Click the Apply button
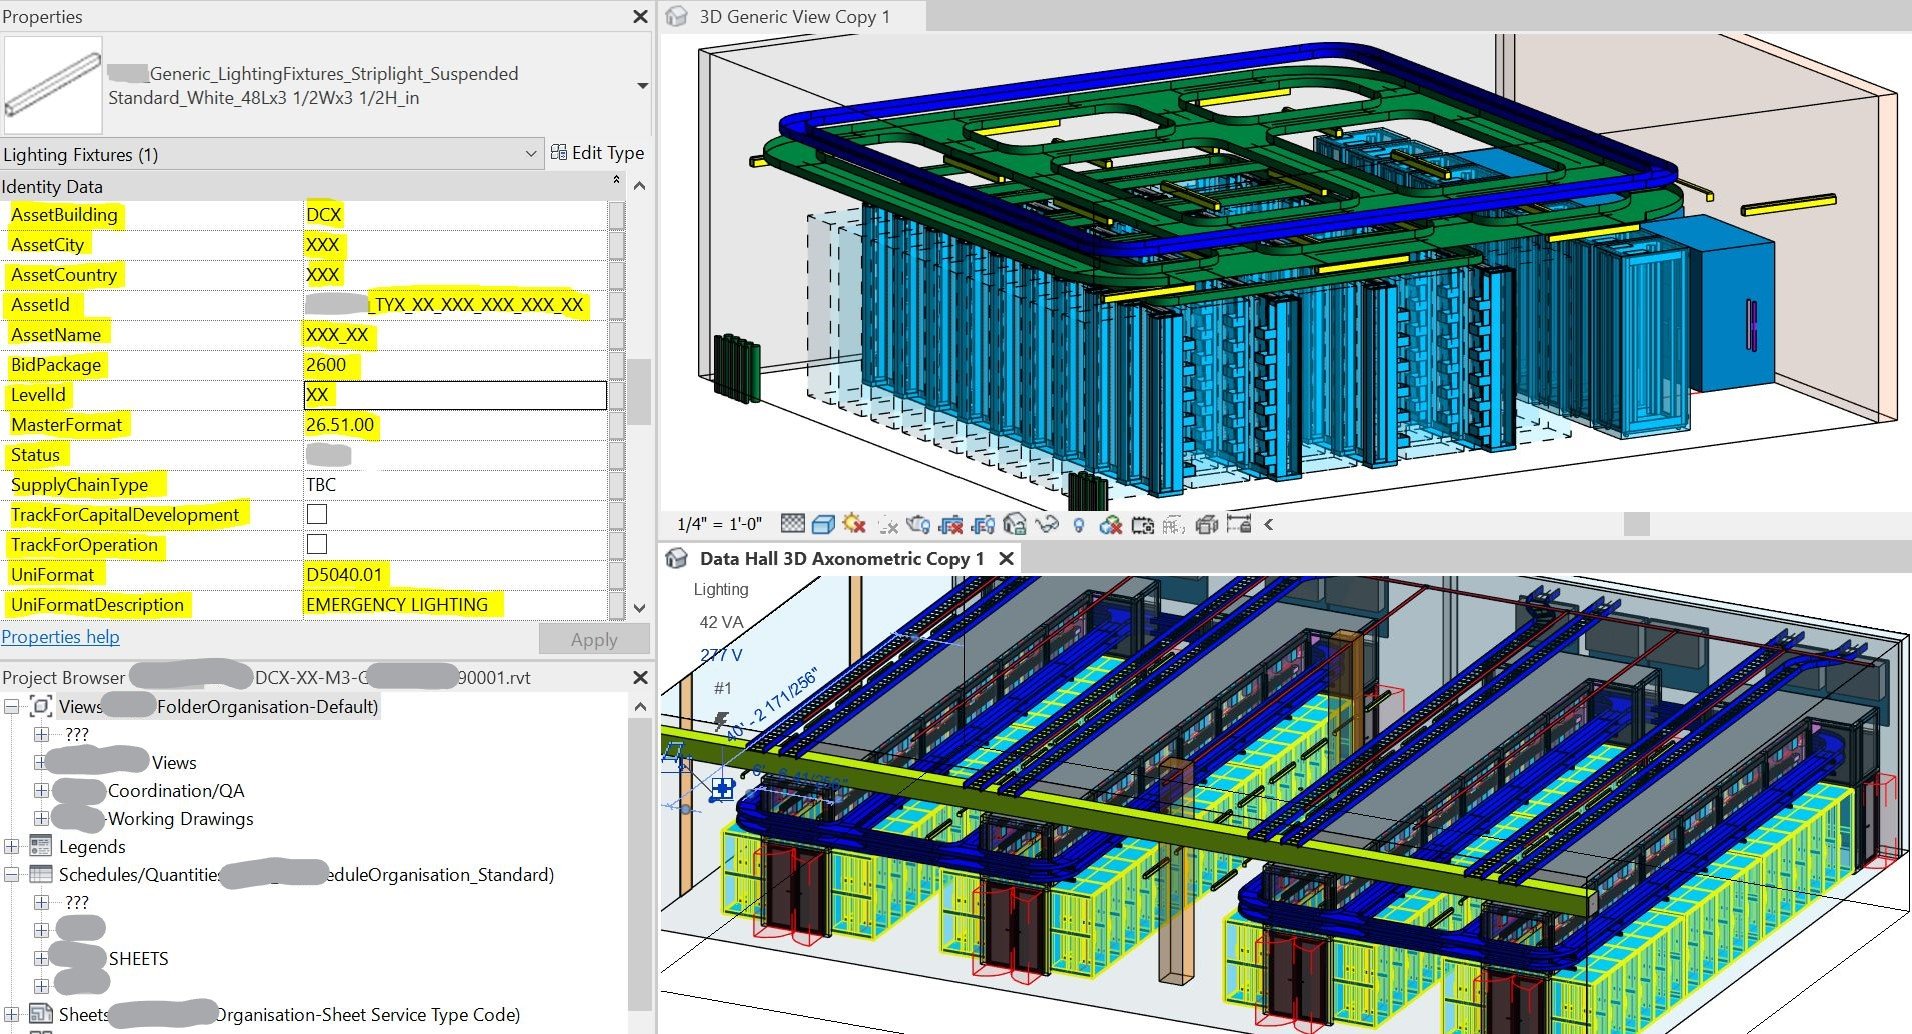The height and width of the screenshot is (1034, 1912). 594,639
